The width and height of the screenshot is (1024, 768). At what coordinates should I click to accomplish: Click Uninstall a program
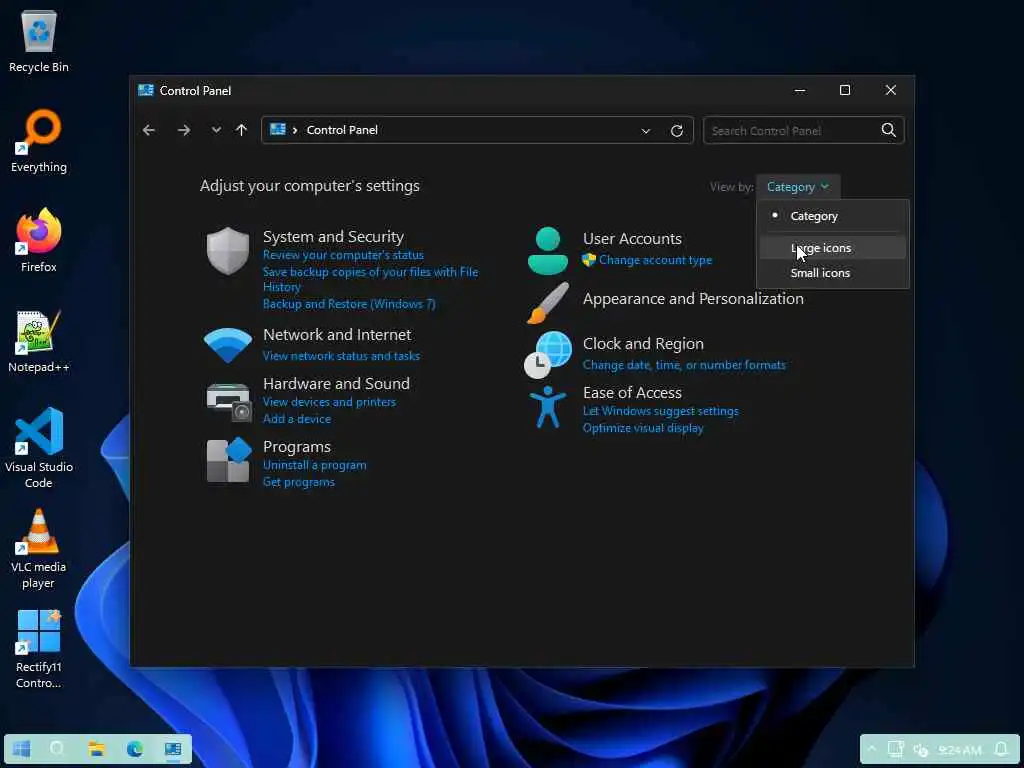point(314,465)
